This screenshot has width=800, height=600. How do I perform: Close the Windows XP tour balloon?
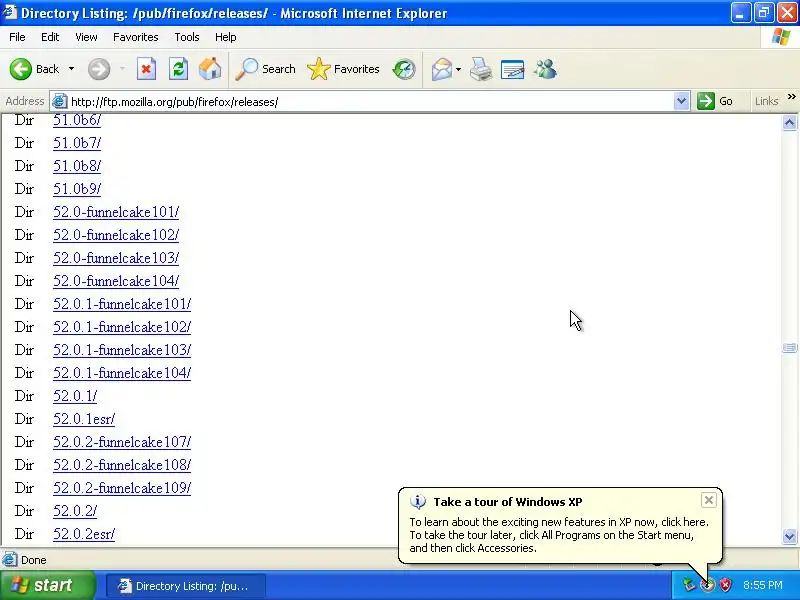(709, 501)
